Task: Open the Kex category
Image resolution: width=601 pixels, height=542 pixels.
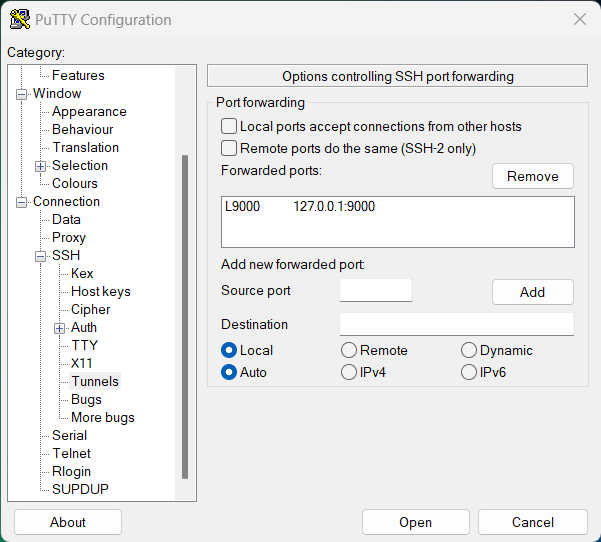Action: click(x=82, y=273)
